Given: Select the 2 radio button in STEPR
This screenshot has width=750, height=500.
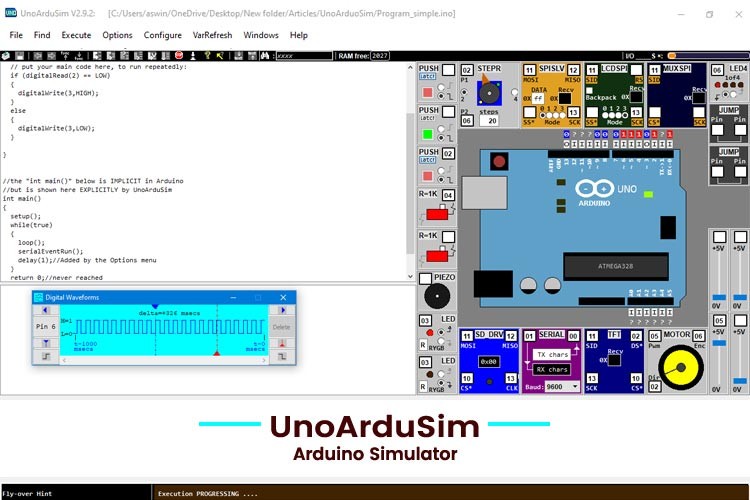Looking at the screenshot, I should point(464,92).
